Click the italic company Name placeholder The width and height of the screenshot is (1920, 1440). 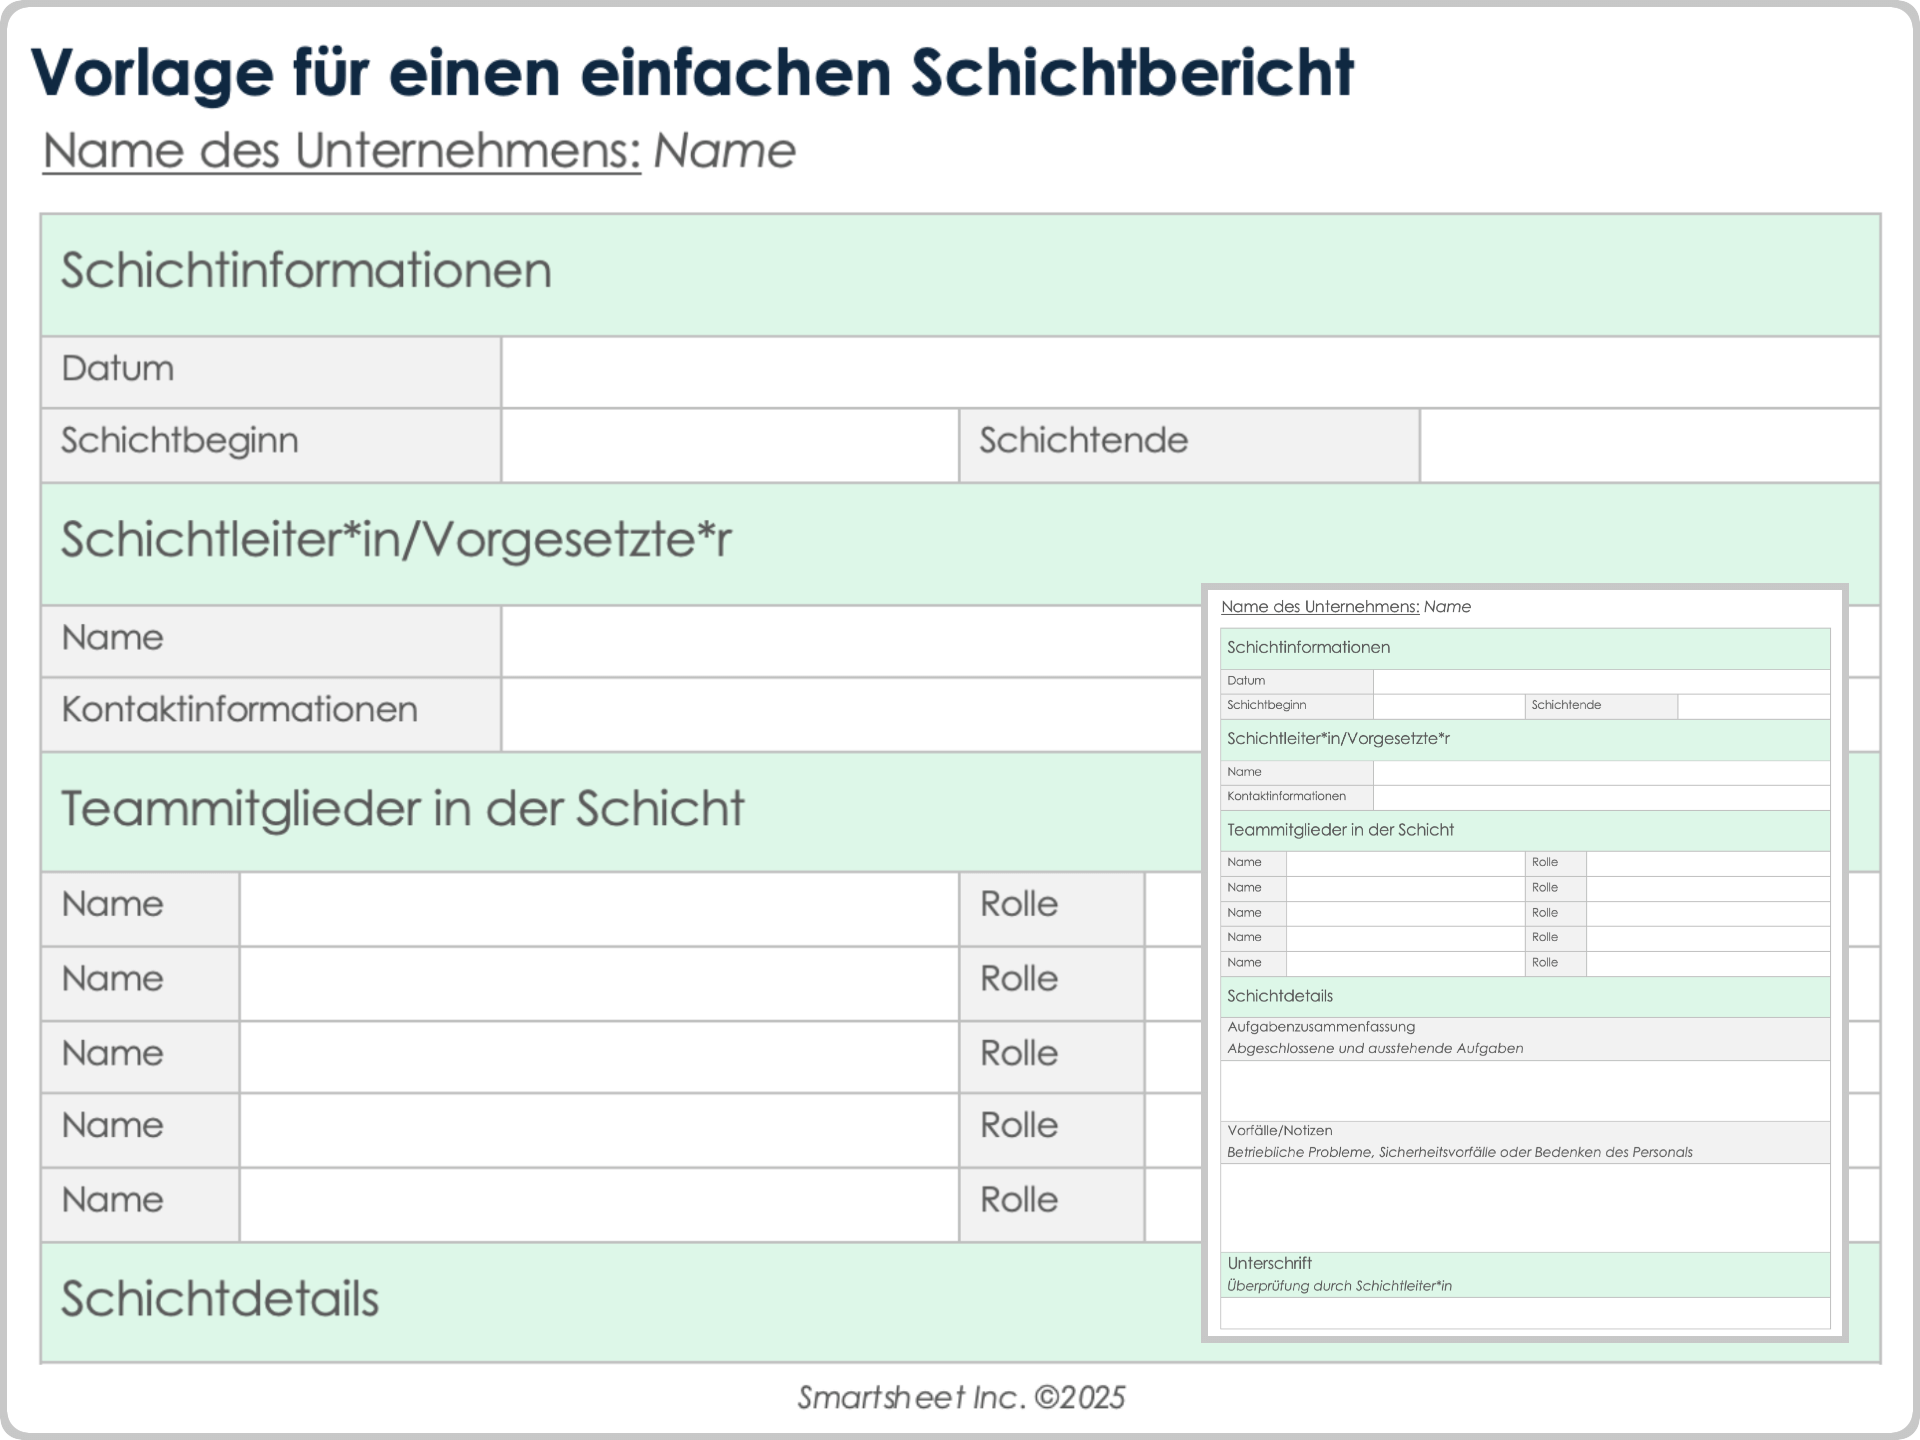coord(724,152)
